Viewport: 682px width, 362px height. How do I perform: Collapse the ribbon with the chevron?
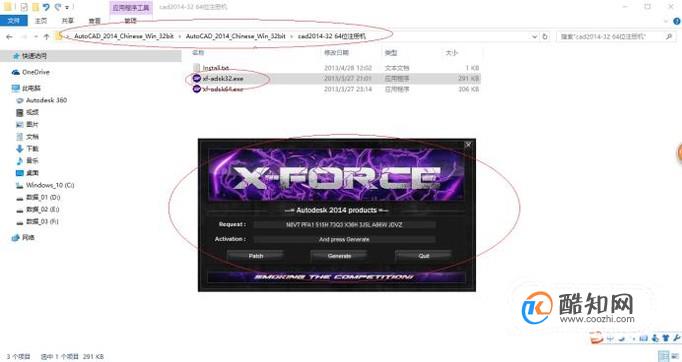[666, 21]
